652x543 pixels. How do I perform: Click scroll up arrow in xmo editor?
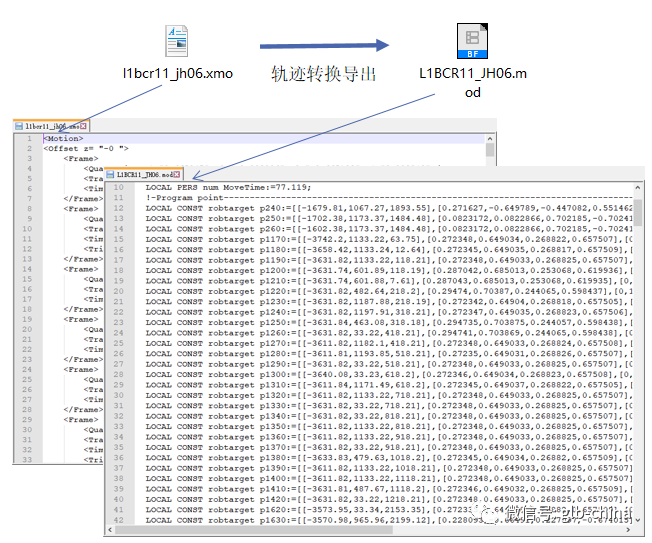click(x=490, y=139)
